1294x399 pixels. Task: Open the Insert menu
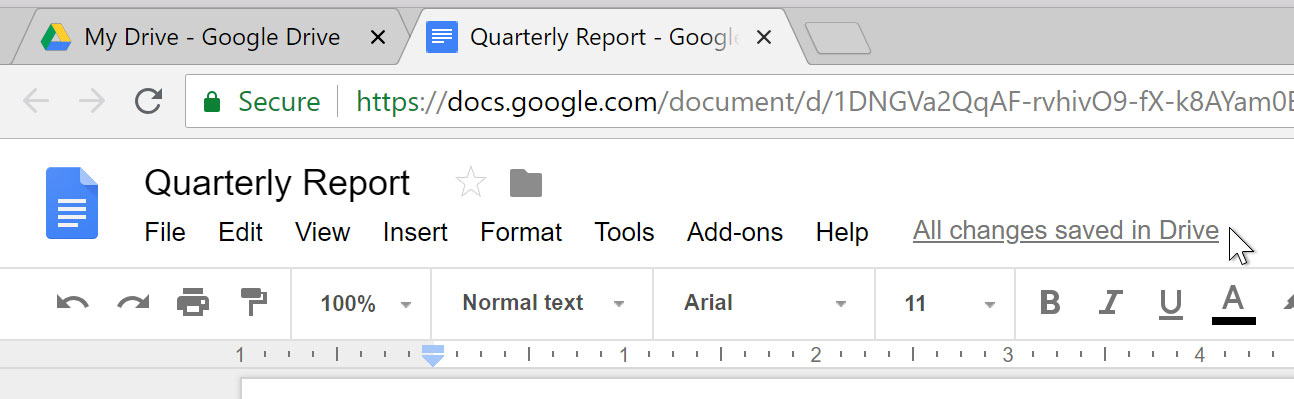(x=415, y=232)
